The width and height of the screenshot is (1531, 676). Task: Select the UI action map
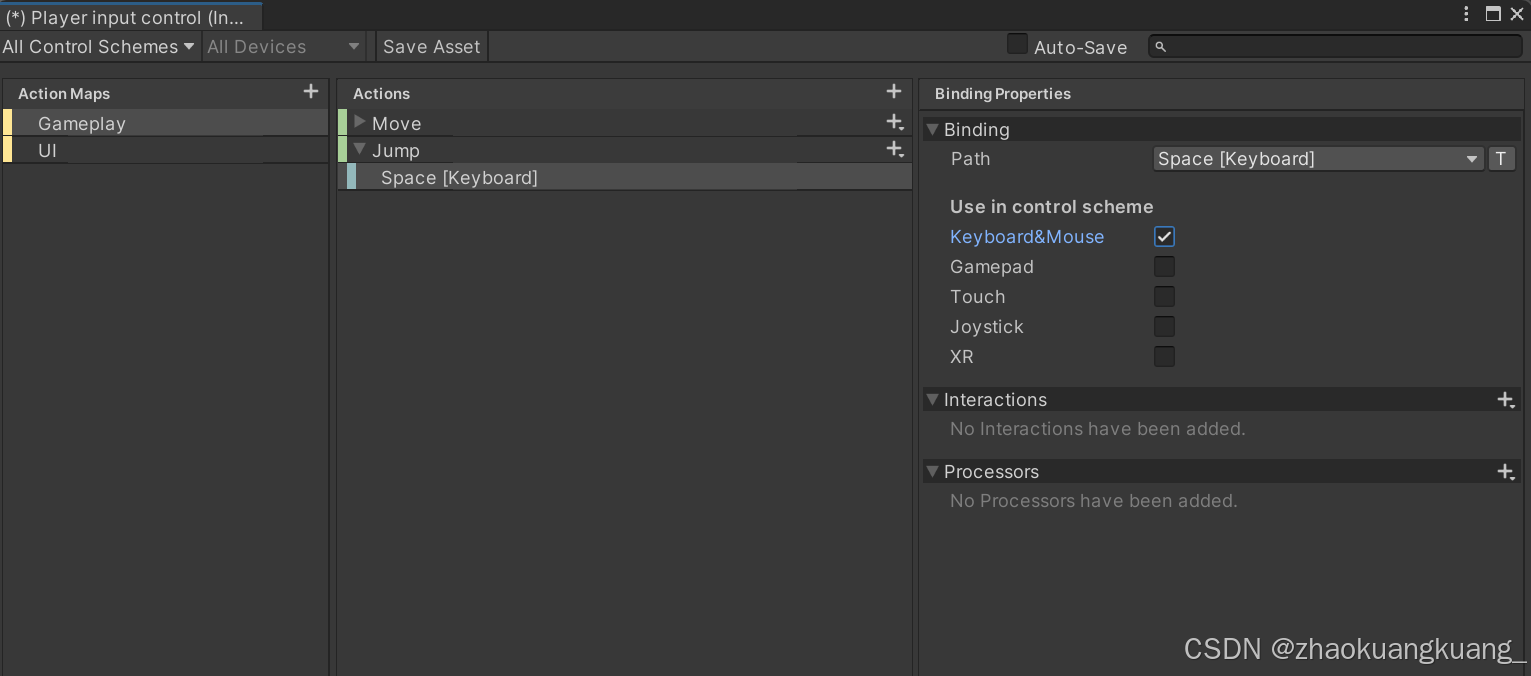[48, 151]
